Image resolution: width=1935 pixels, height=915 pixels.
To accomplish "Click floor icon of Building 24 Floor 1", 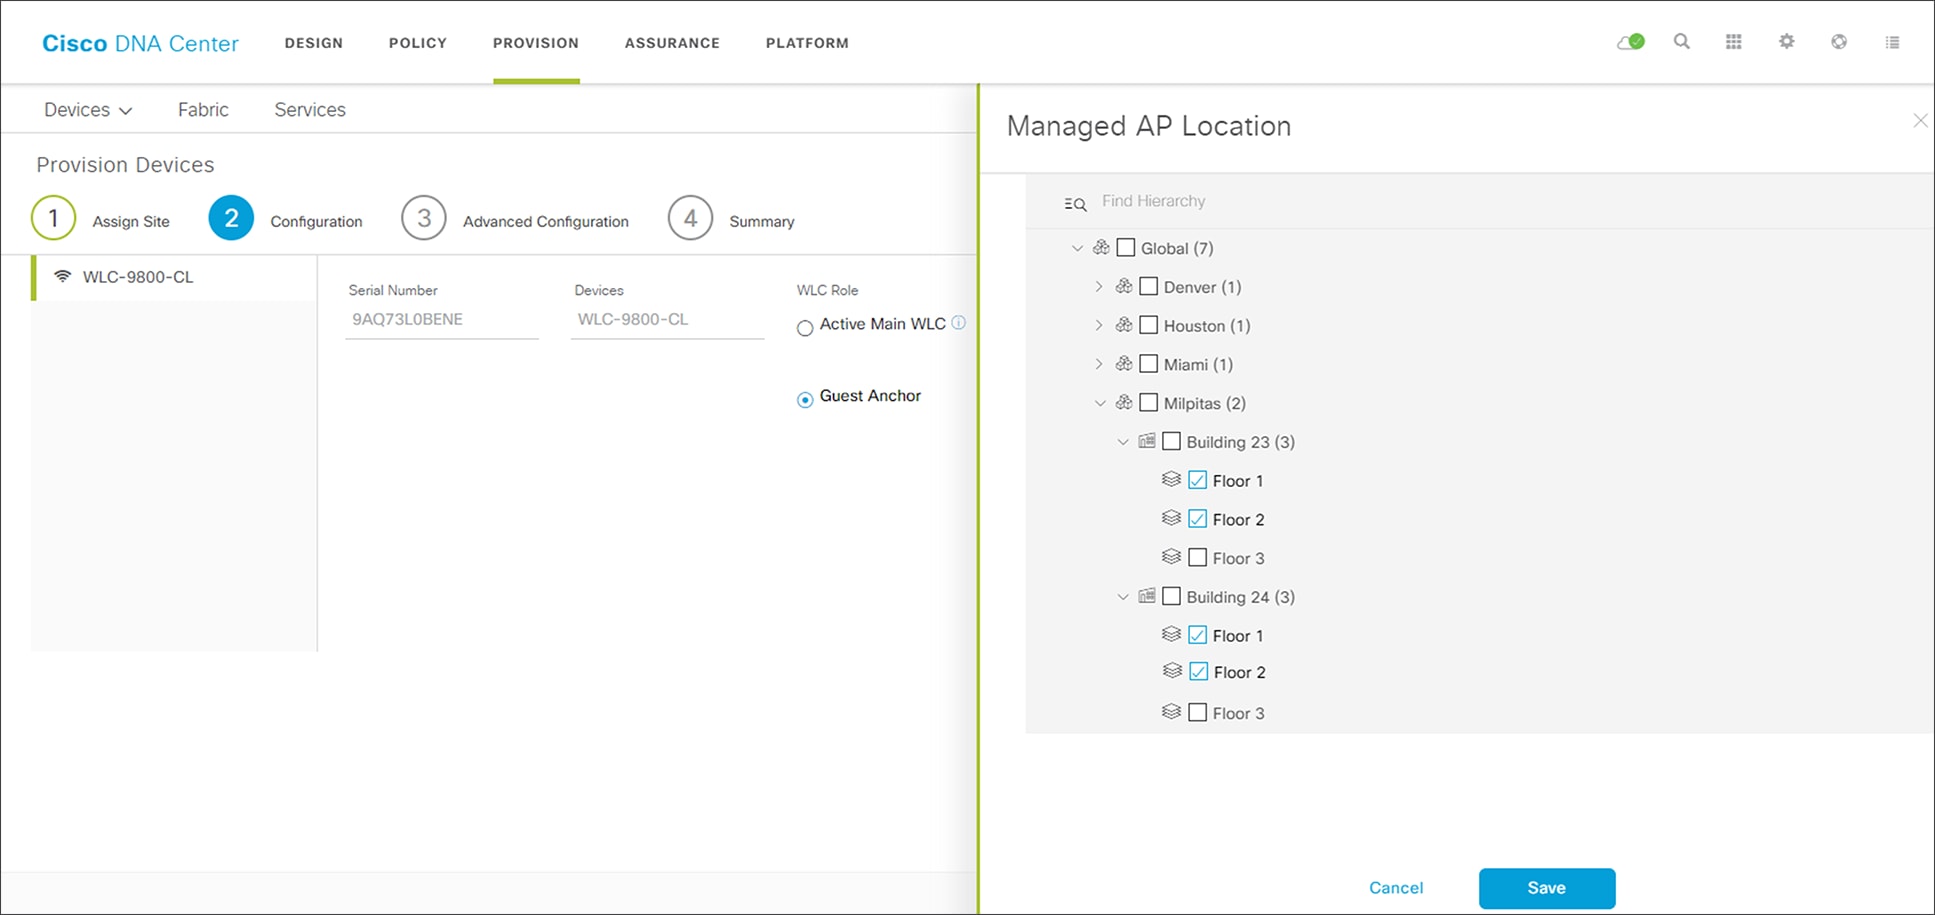I will click(1171, 634).
